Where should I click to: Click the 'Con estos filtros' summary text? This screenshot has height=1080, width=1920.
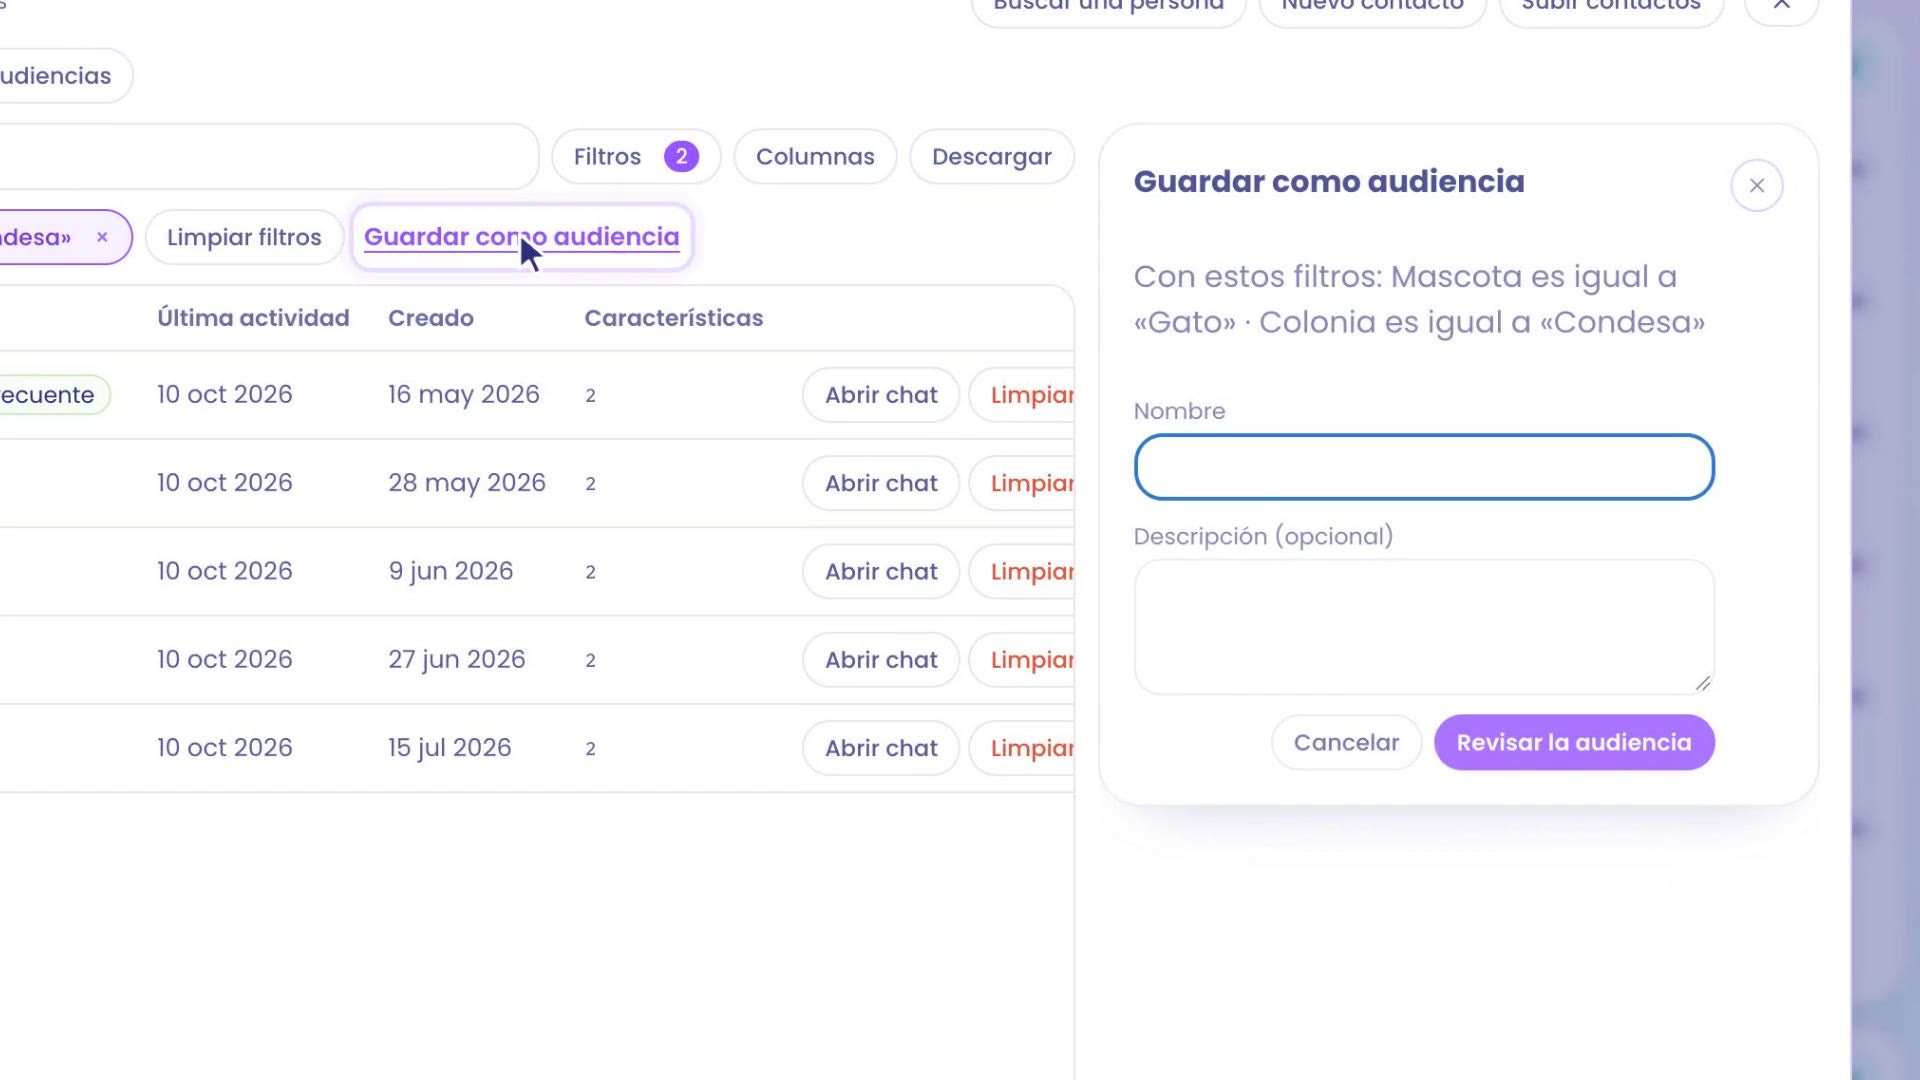1419,299
